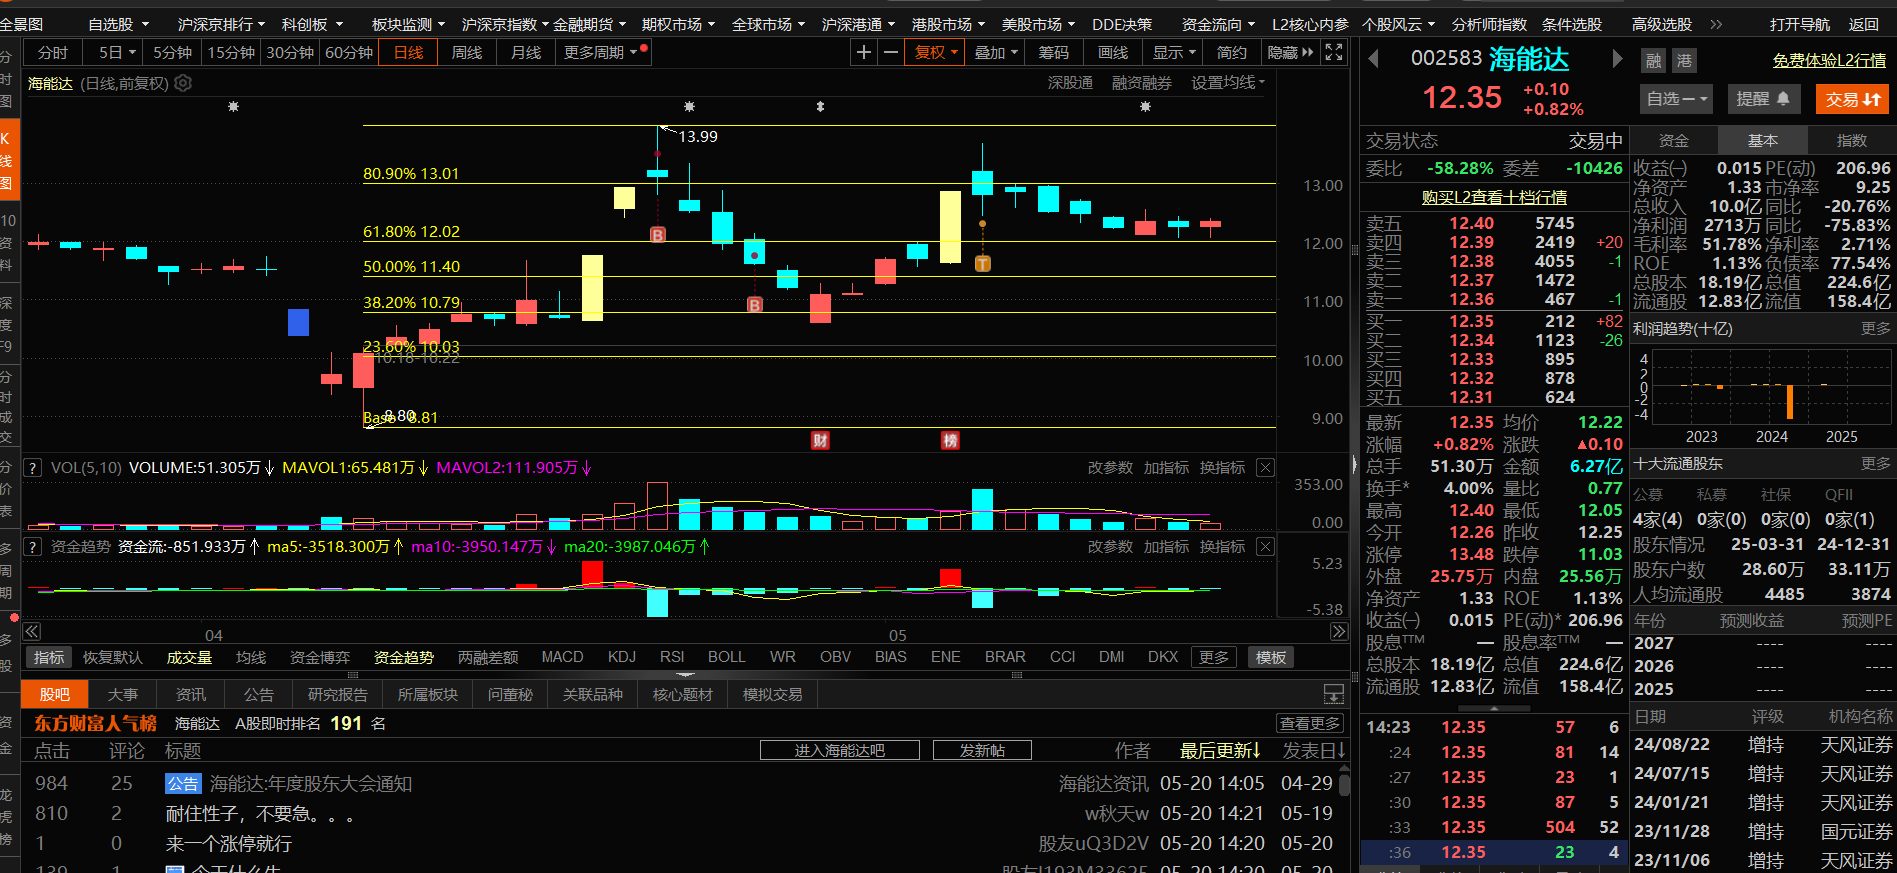Click 购买L2查看十档行情 link

point(1494,197)
